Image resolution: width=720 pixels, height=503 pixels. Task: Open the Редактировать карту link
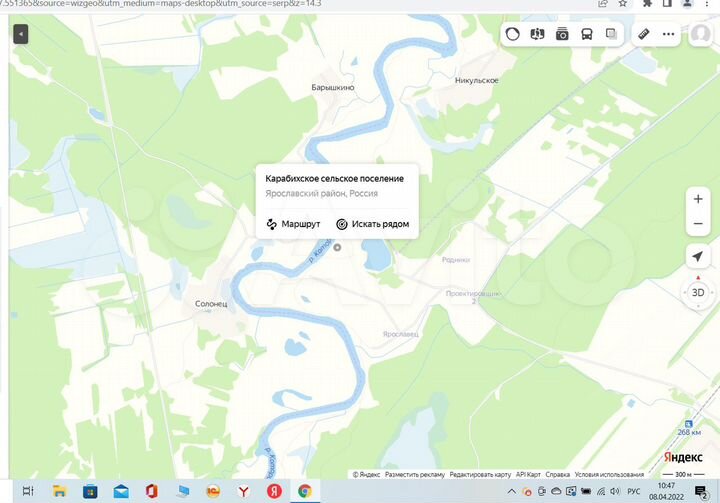click(480, 475)
